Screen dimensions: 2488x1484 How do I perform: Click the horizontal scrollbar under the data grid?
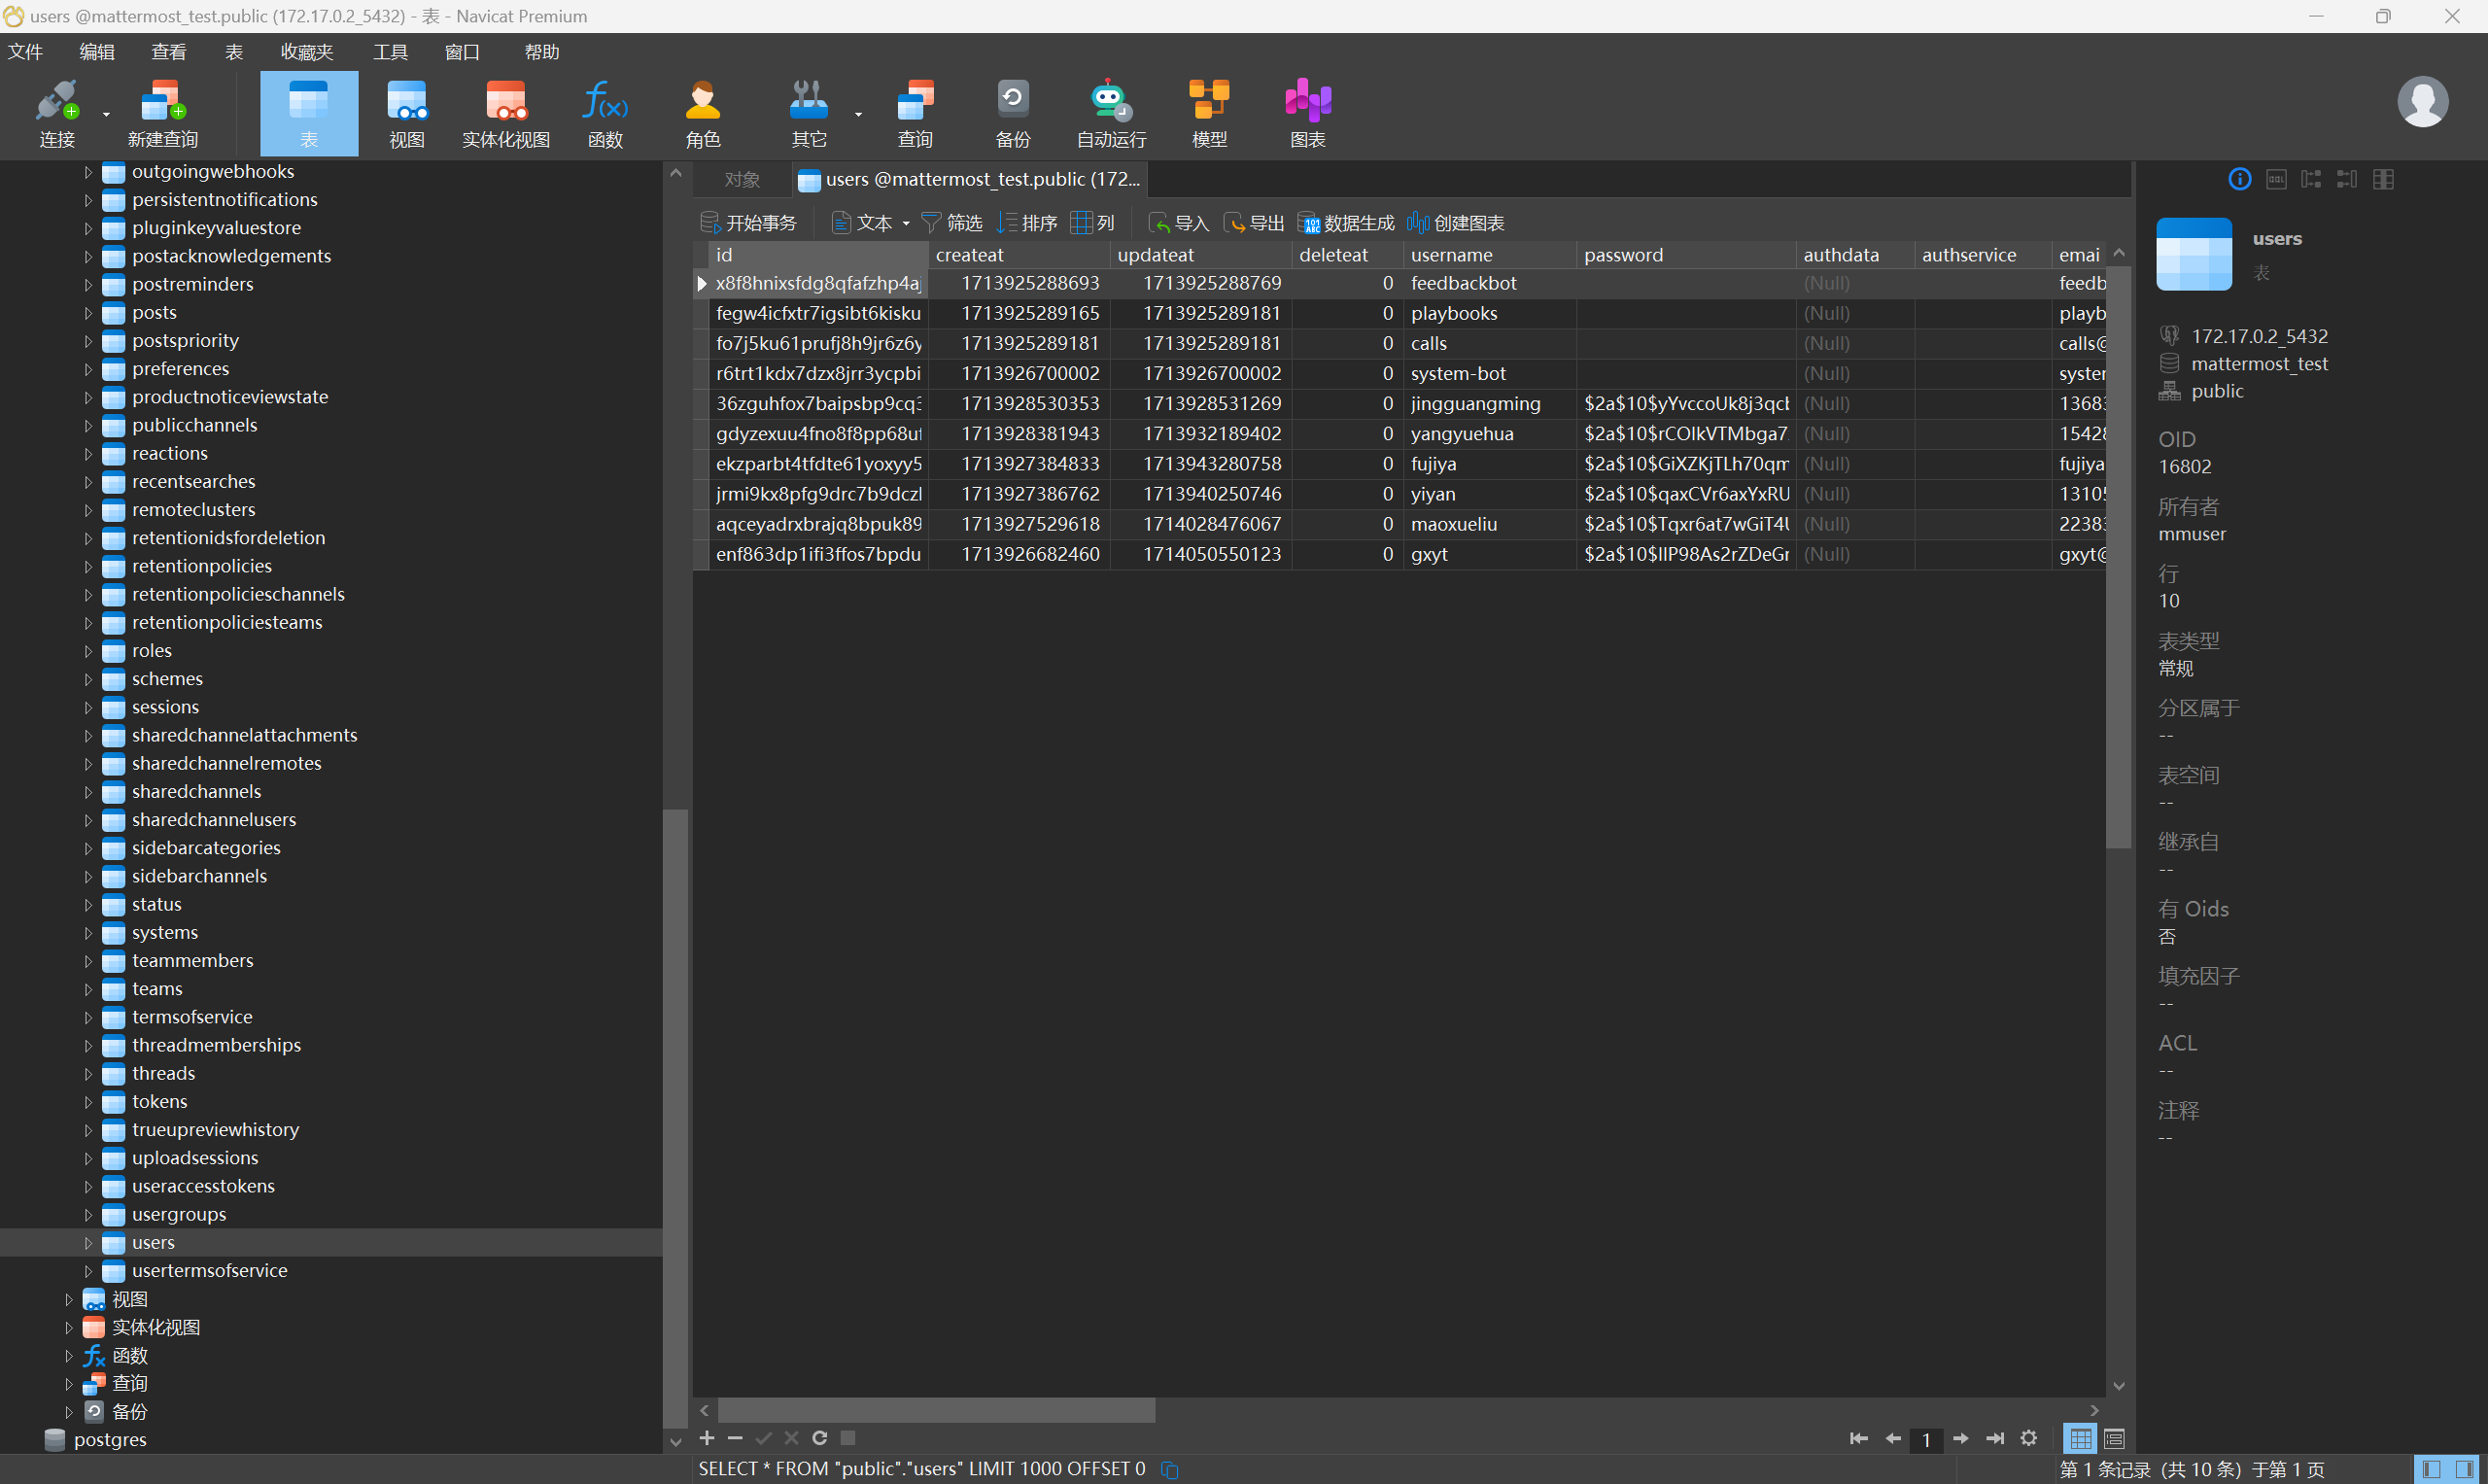click(x=936, y=1410)
